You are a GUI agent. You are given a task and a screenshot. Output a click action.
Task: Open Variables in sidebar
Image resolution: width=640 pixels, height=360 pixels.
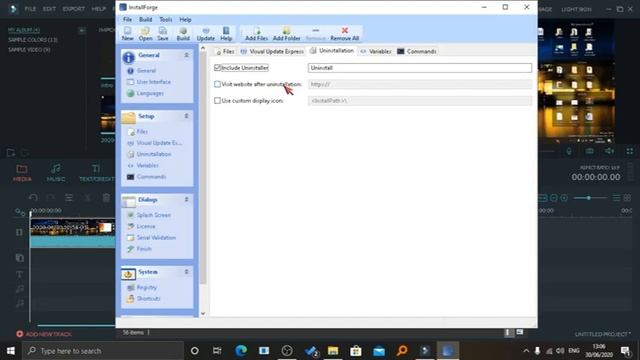pyautogui.click(x=143, y=166)
